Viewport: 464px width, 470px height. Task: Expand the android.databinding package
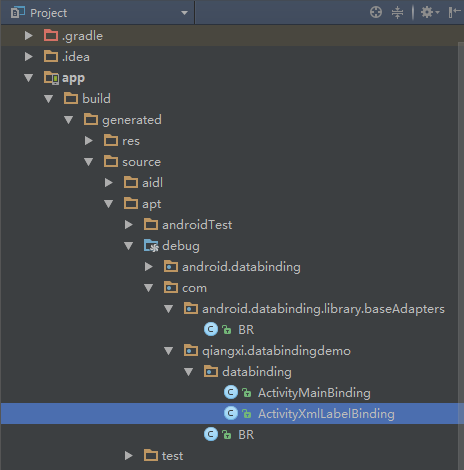[x=149, y=267]
